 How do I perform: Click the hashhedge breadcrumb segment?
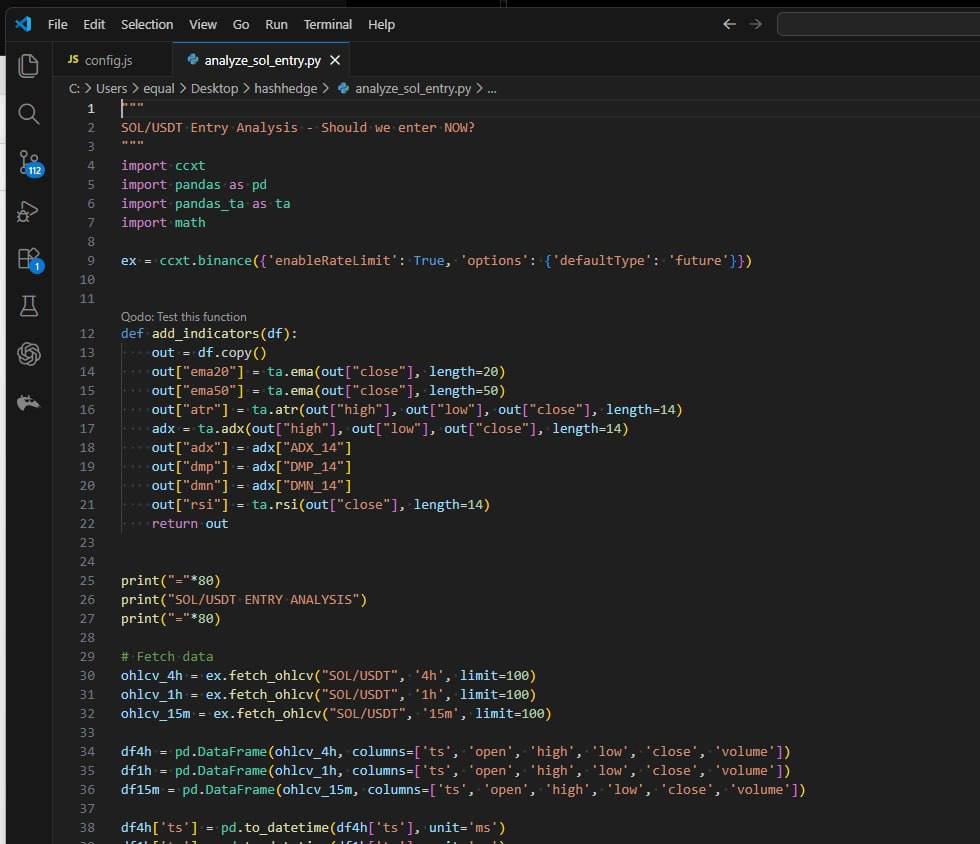[286, 88]
